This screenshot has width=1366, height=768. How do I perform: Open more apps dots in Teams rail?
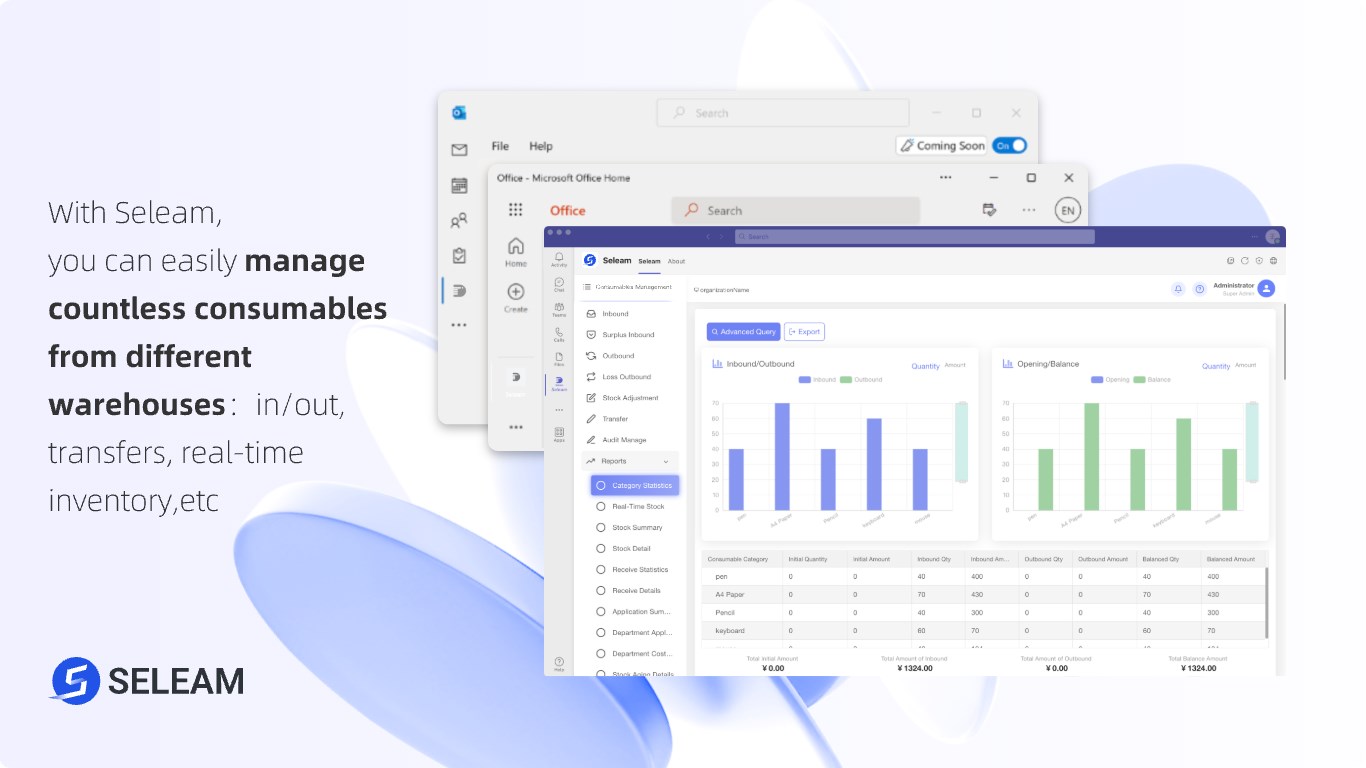[x=559, y=410]
